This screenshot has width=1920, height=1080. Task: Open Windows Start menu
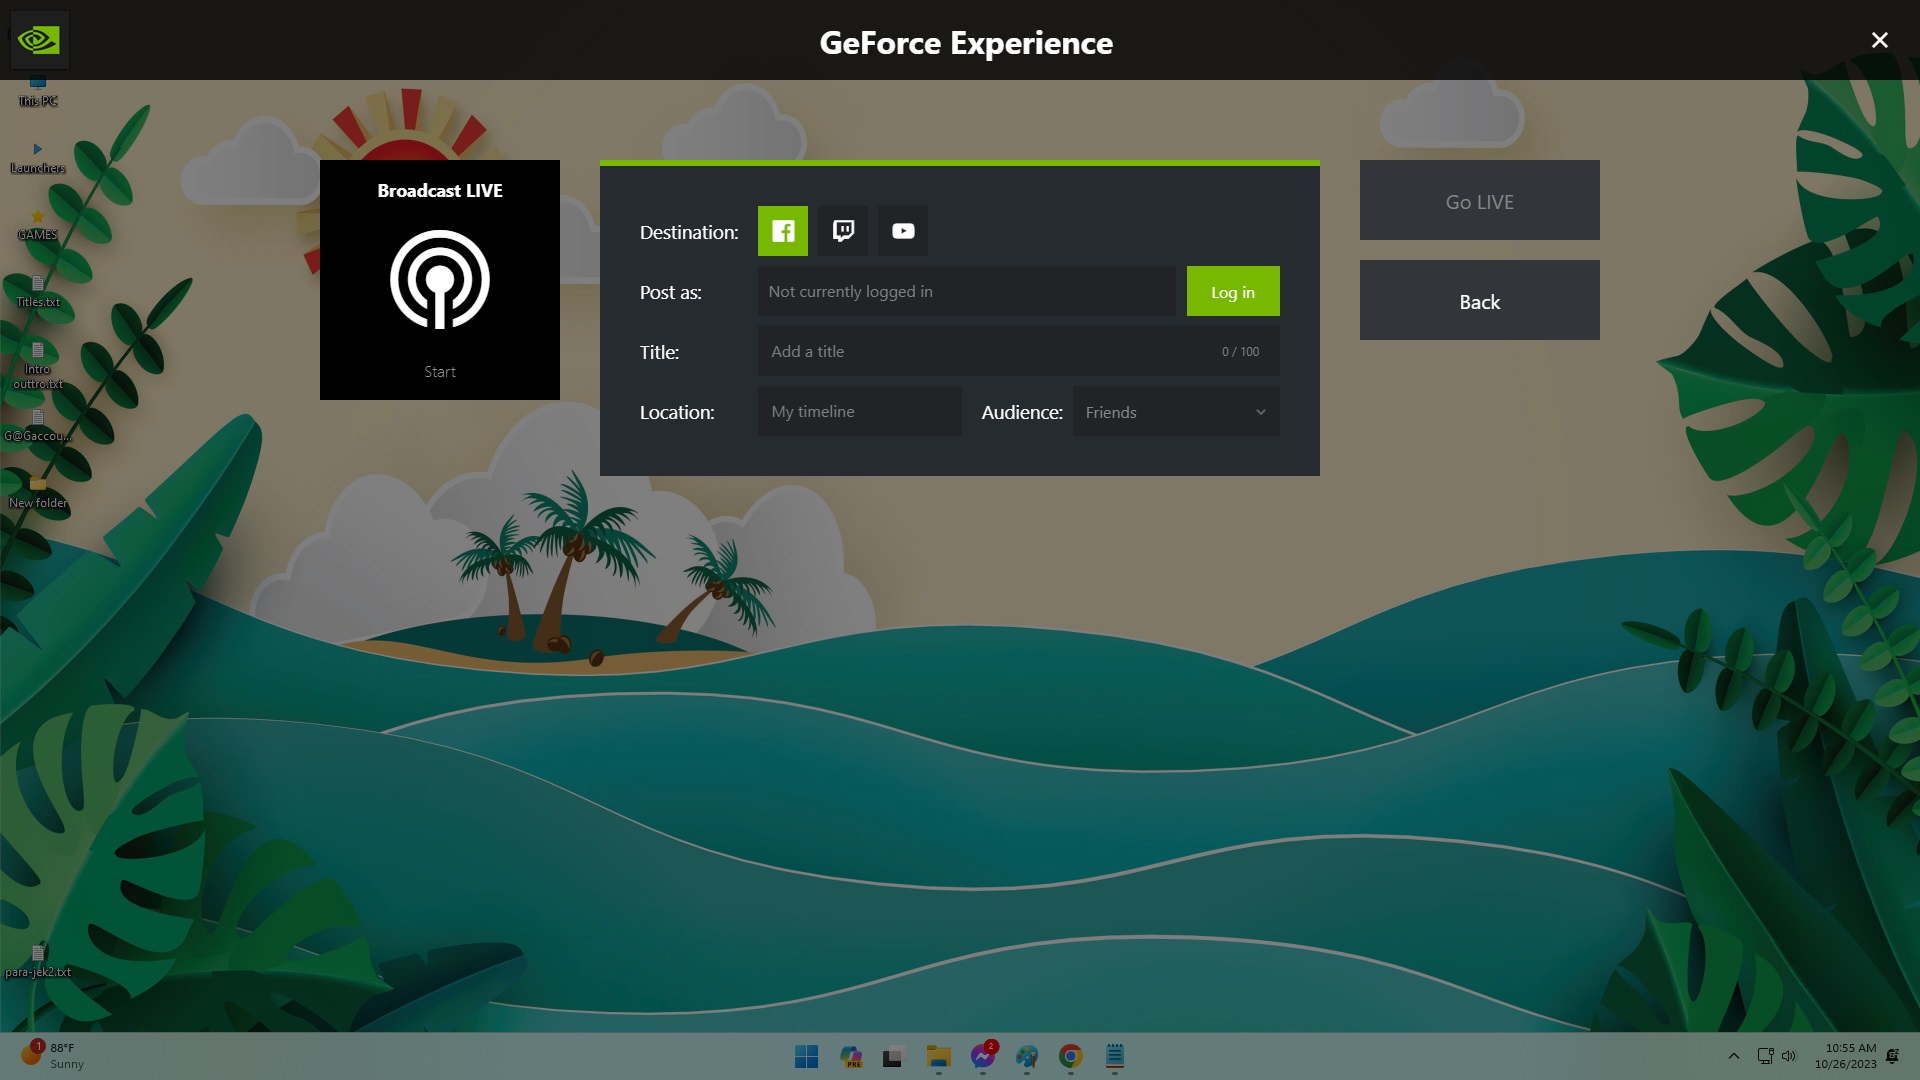click(x=806, y=1056)
